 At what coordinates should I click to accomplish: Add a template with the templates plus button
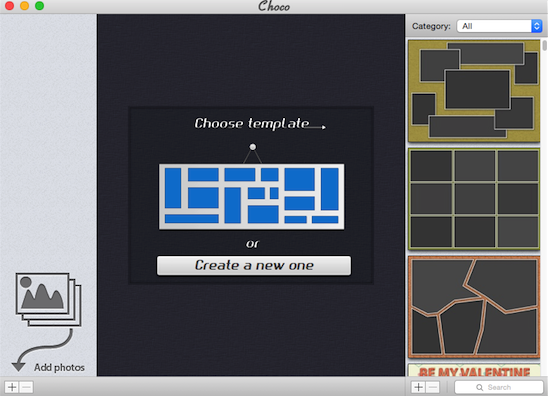418,387
